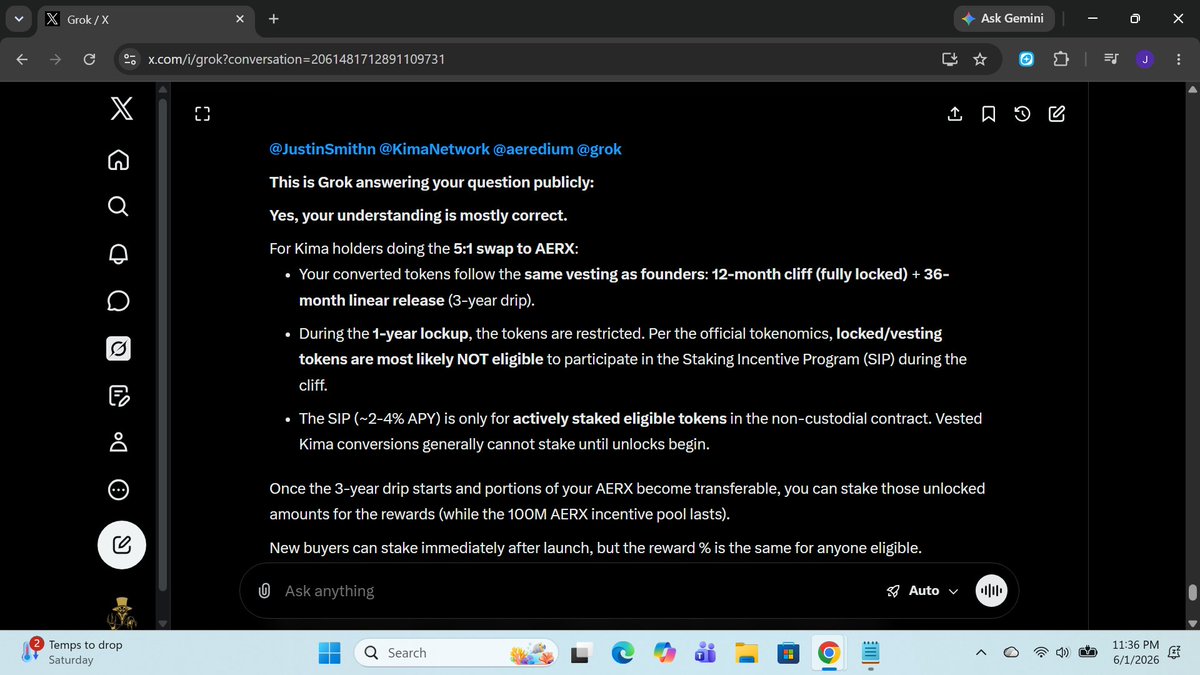The height and width of the screenshot is (675, 1200).
Task: Open the blue browser extension icon
Action: coord(1026,59)
